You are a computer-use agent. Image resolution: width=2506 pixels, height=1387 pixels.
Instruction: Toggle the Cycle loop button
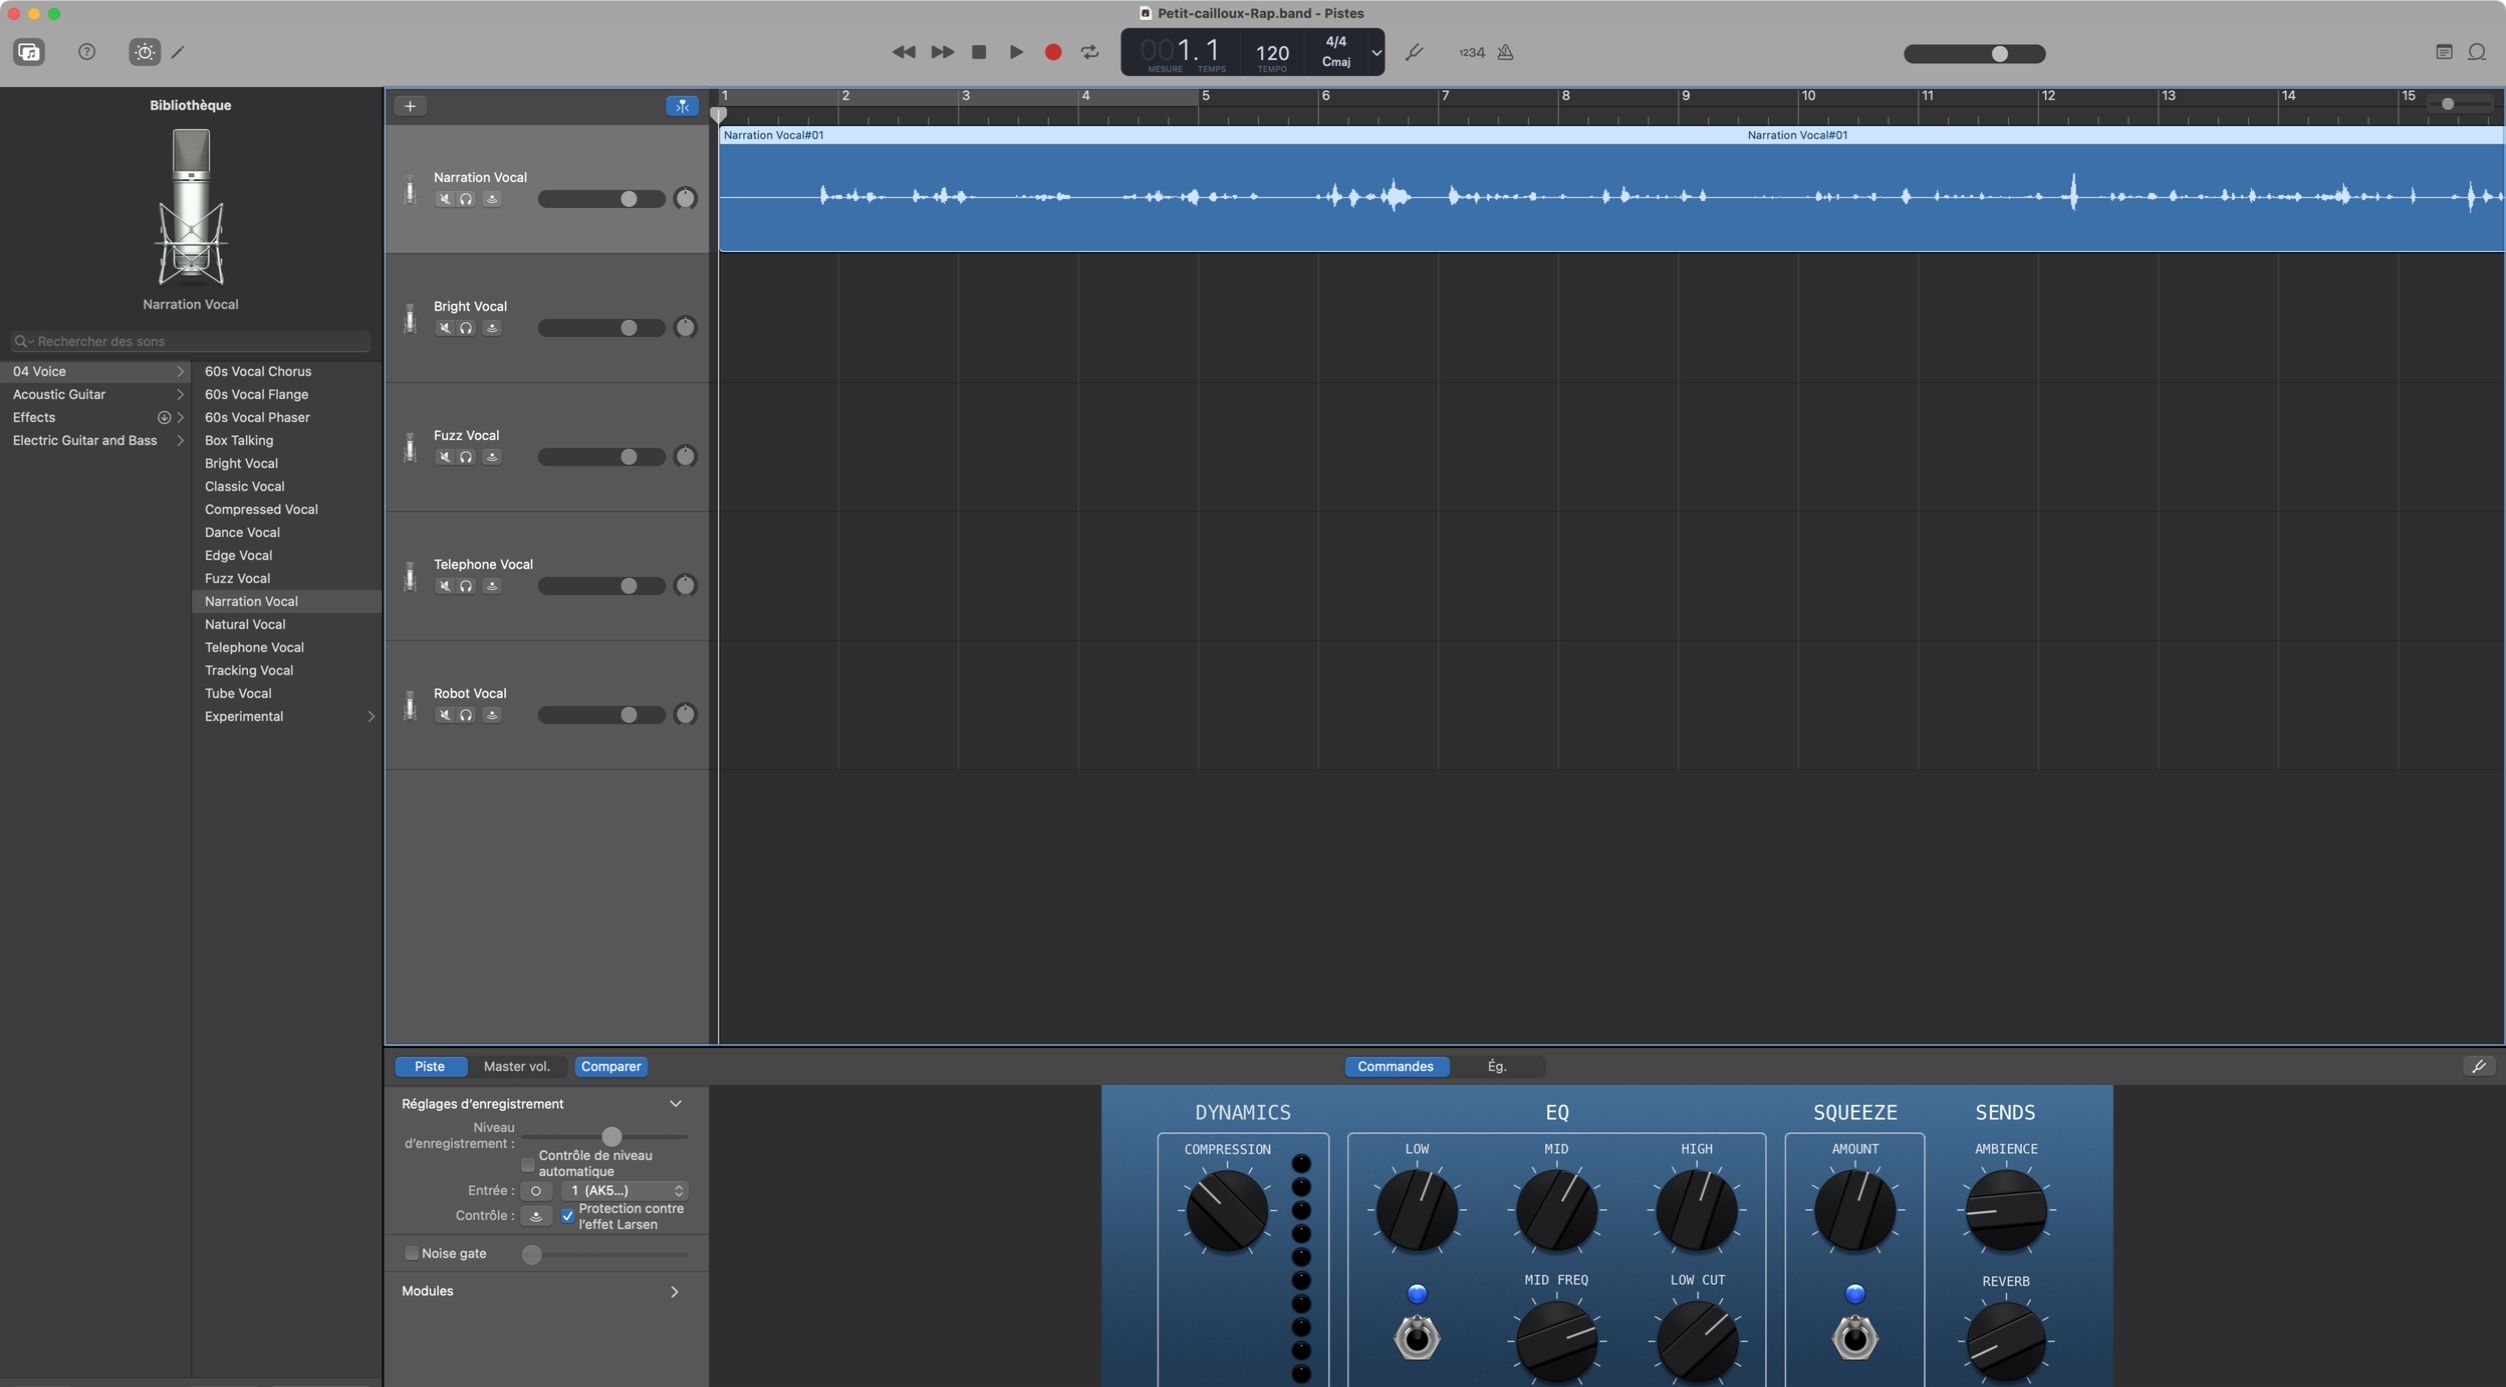(x=1089, y=52)
